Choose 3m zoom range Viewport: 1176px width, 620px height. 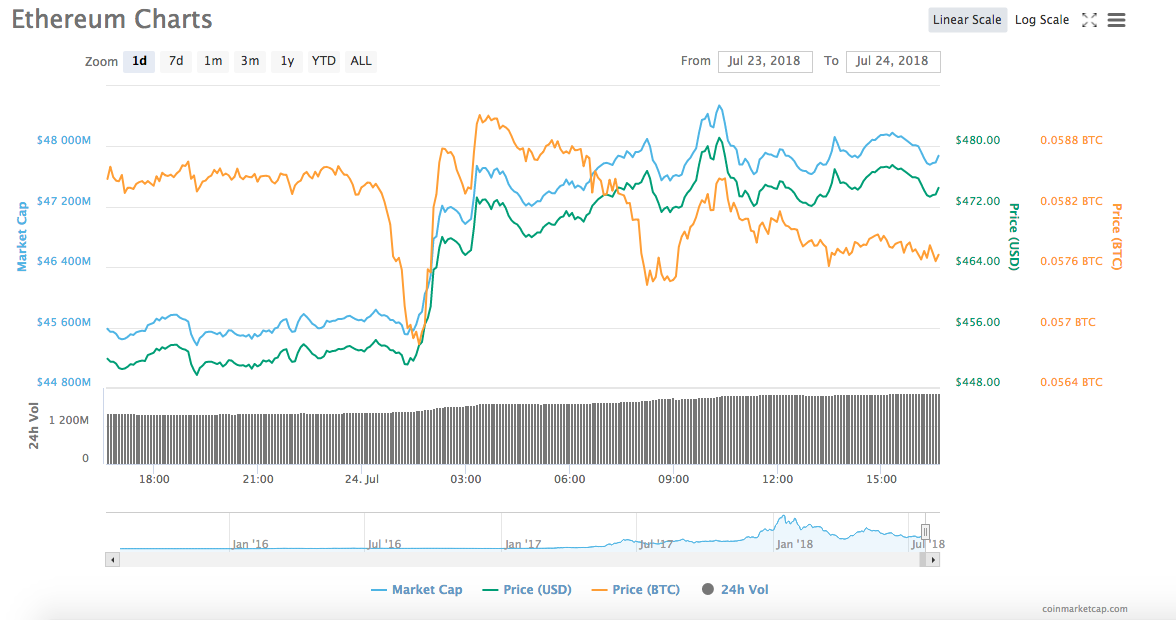249,61
